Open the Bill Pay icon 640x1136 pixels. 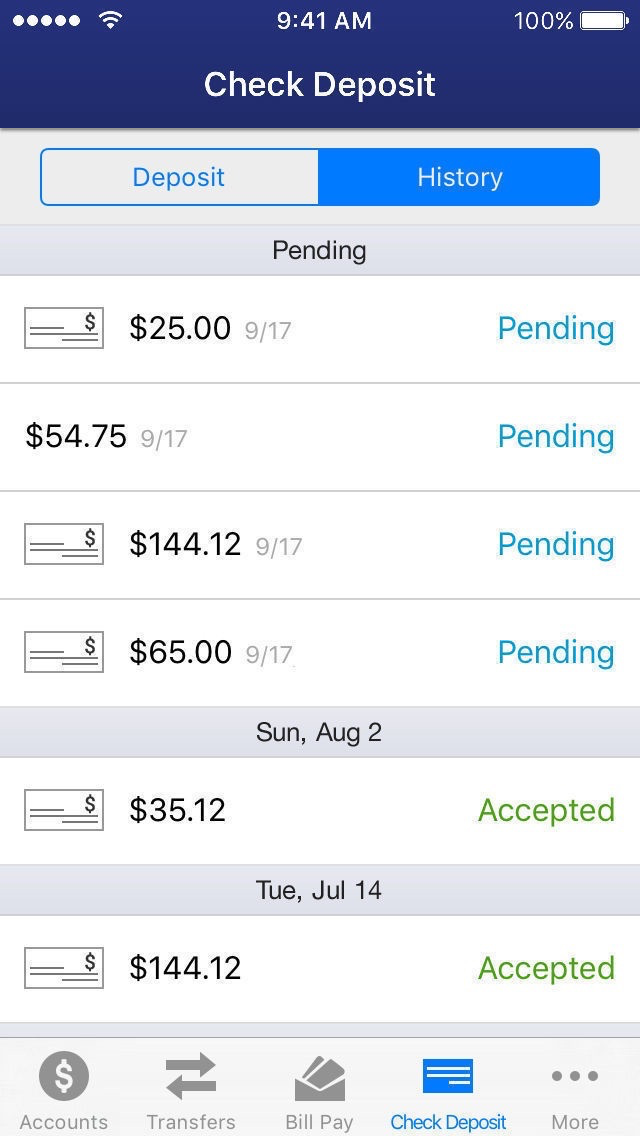pos(320,1078)
